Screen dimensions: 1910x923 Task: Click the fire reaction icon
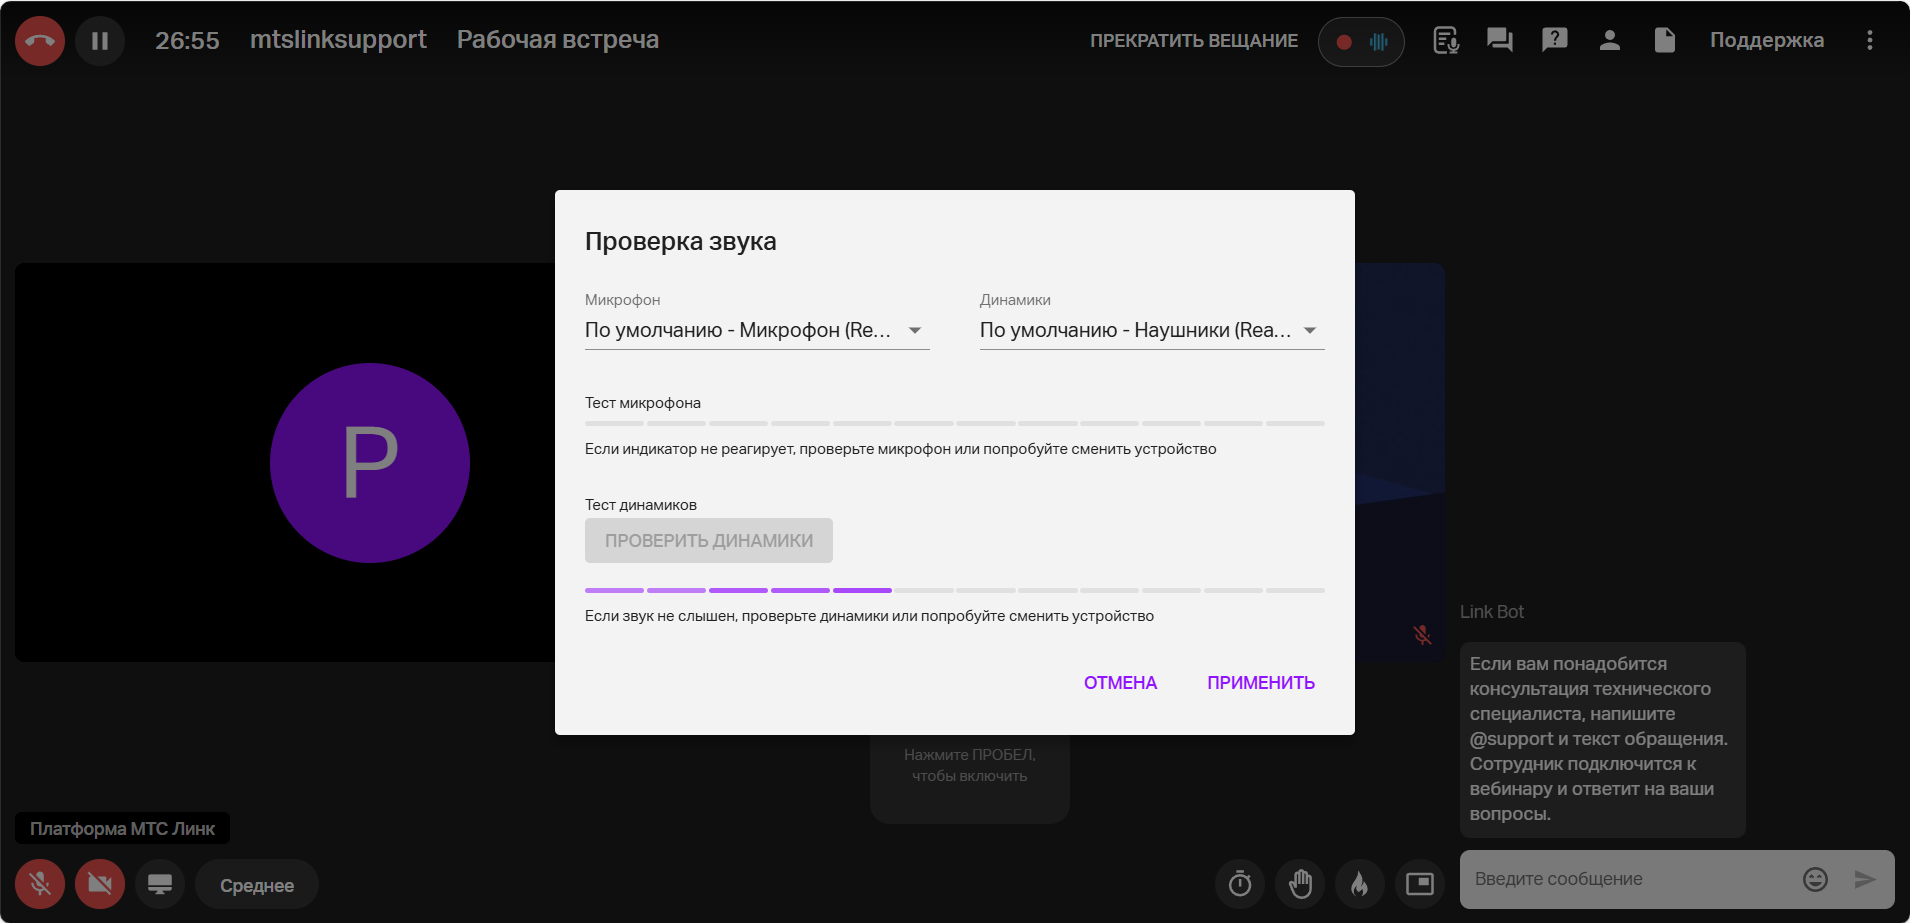[x=1359, y=884]
